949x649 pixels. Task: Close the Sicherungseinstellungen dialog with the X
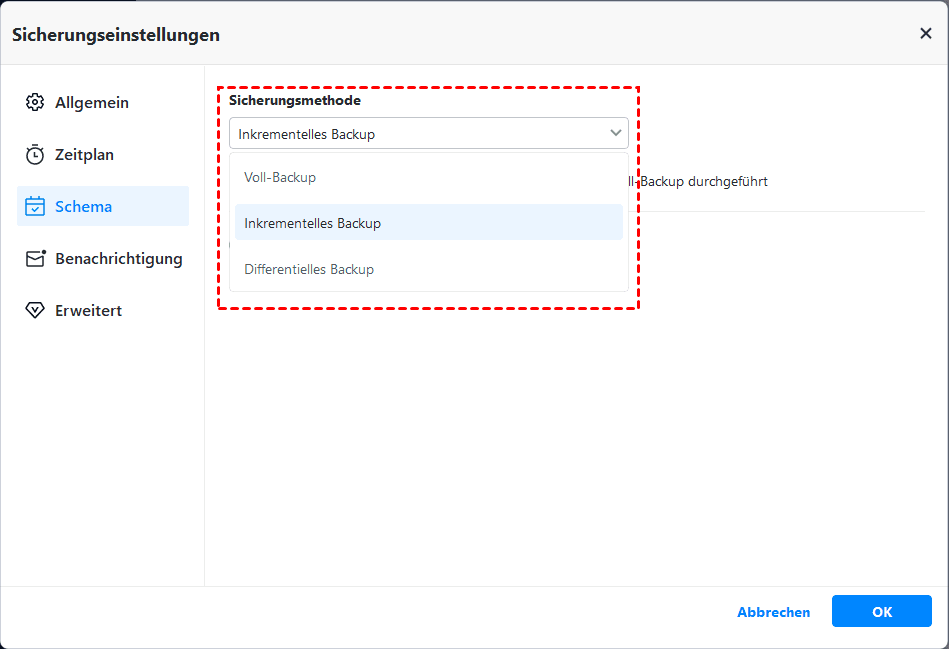click(x=925, y=34)
